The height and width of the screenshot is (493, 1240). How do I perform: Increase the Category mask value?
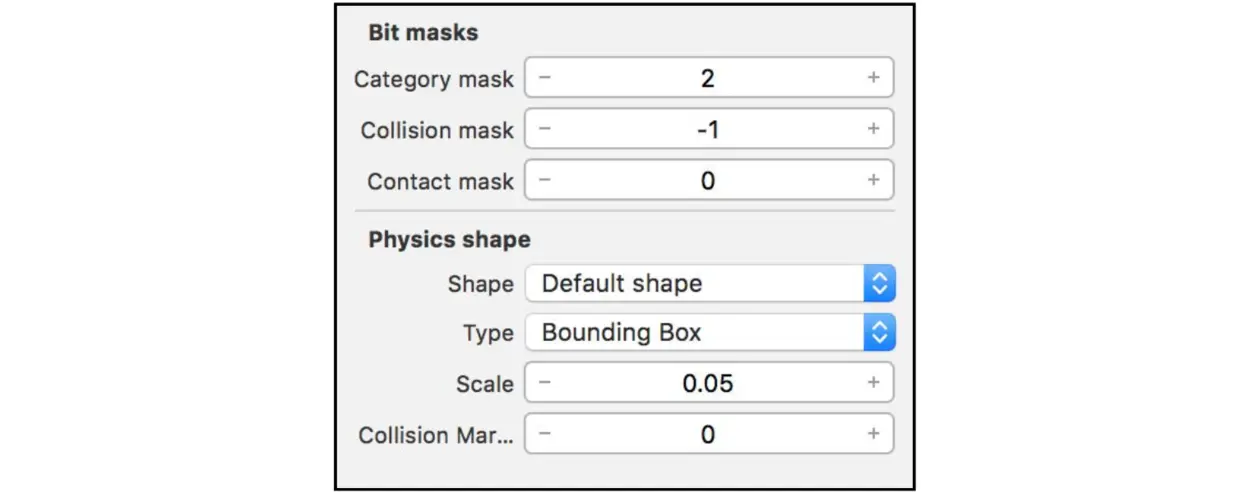[x=873, y=78]
